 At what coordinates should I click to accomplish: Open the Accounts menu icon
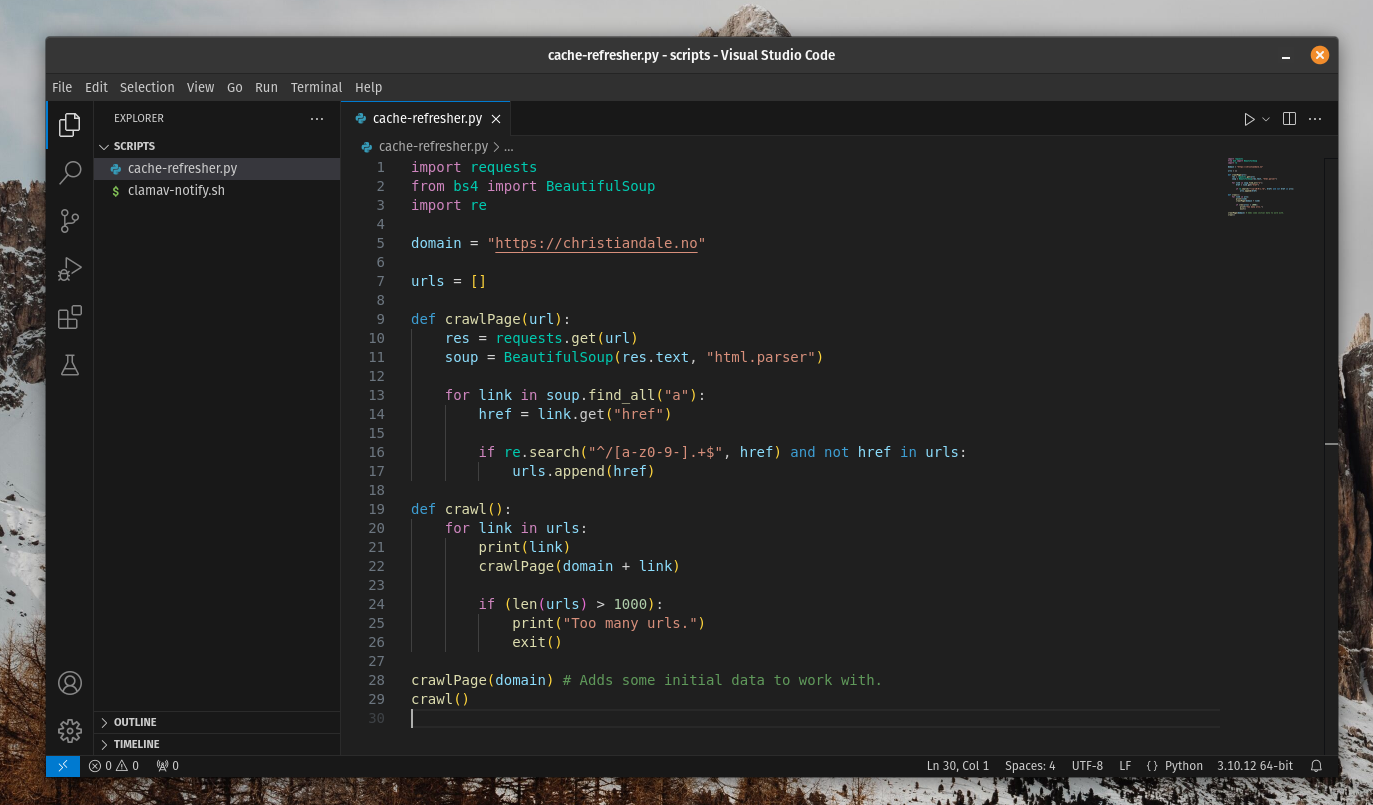tap(69, 683)
